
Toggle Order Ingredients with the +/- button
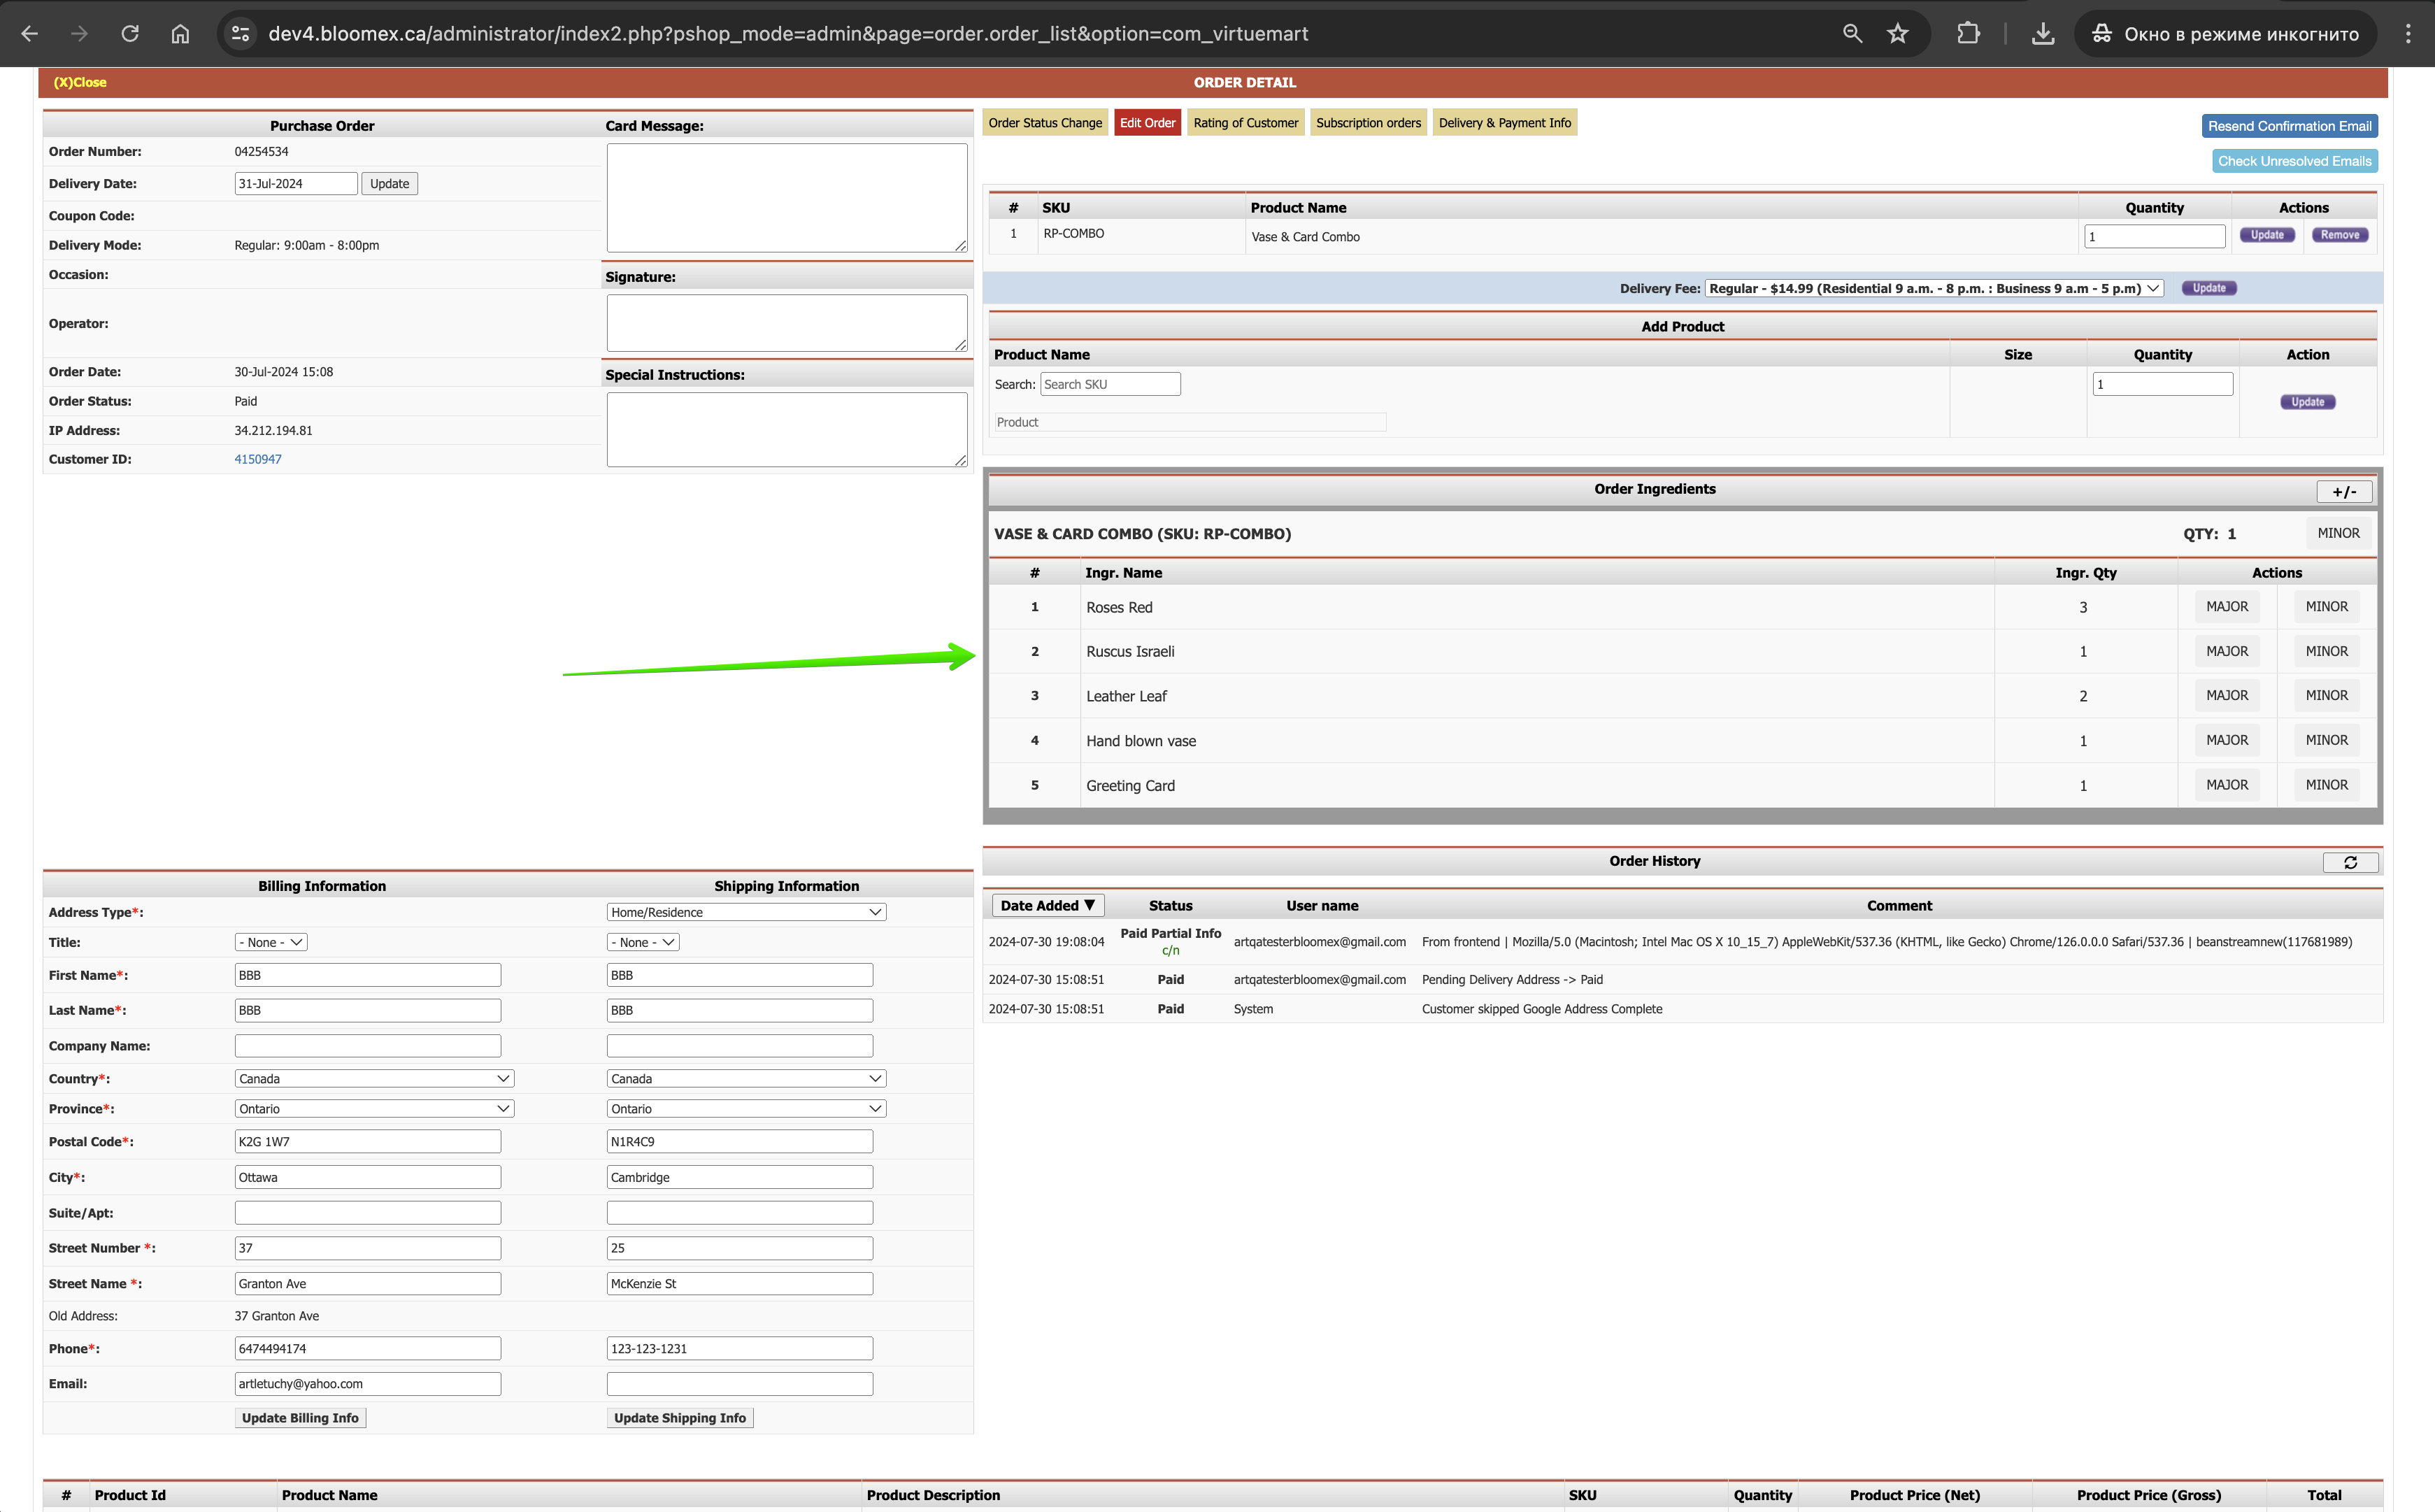coord(2344,491)
